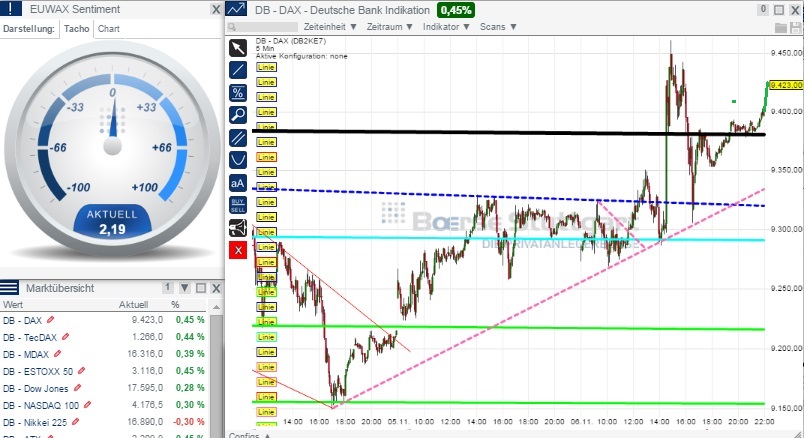804x438 pixels.
Task: Click the pencil icon next to DB - DAX
Action: (x=50, y=320)
